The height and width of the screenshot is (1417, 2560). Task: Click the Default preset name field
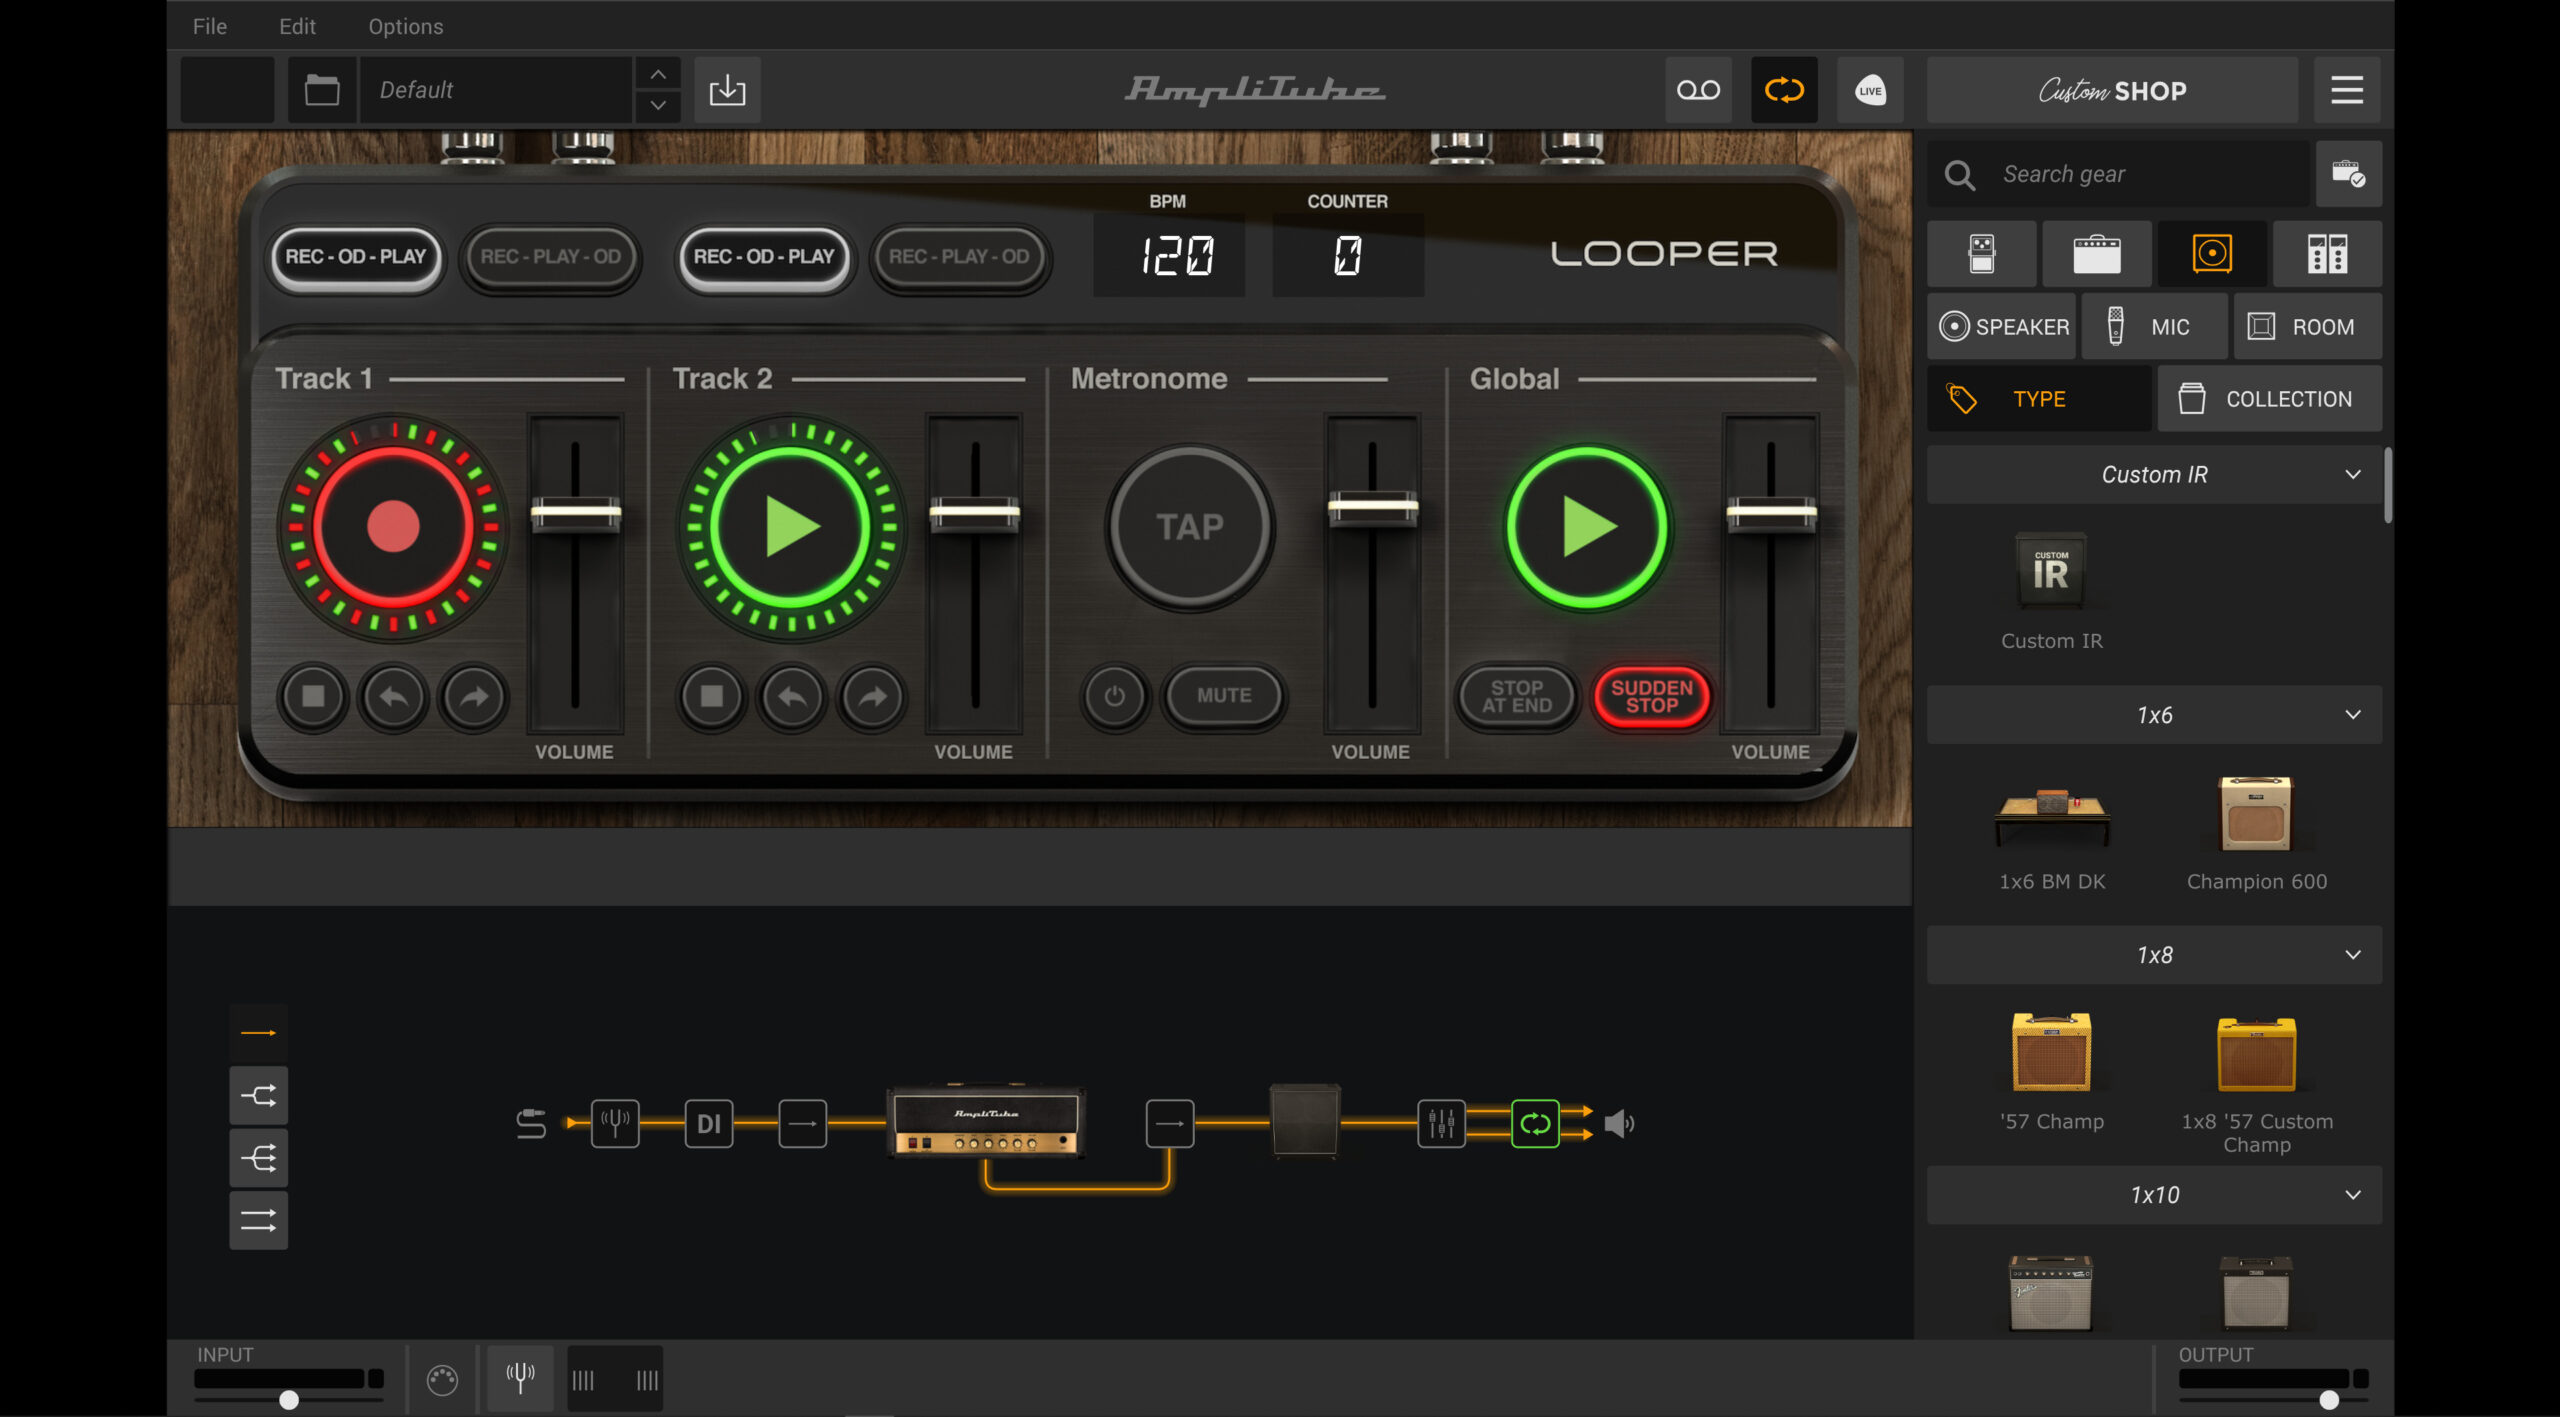coord(496,90)
